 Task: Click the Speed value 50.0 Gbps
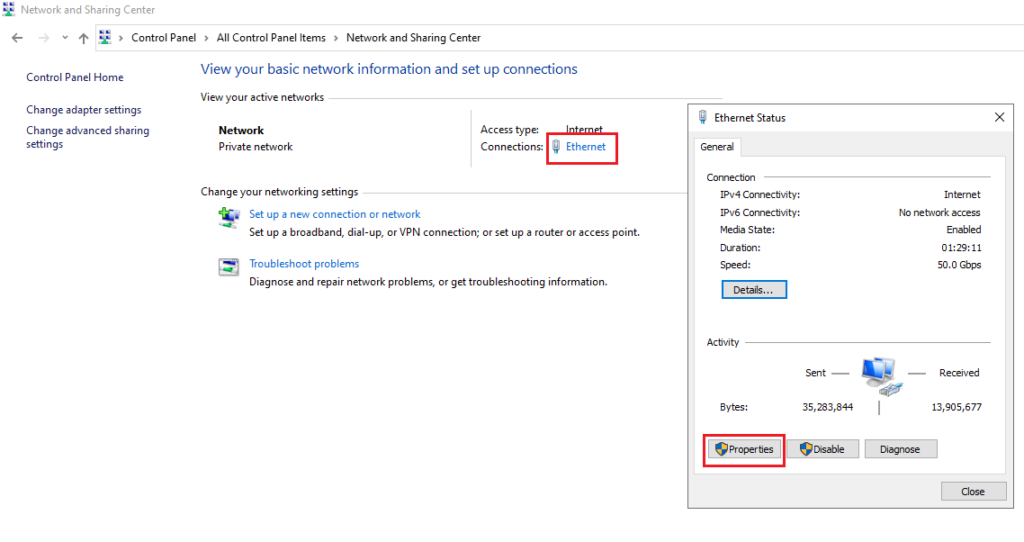pyautogui.click(x=959, y=265)
